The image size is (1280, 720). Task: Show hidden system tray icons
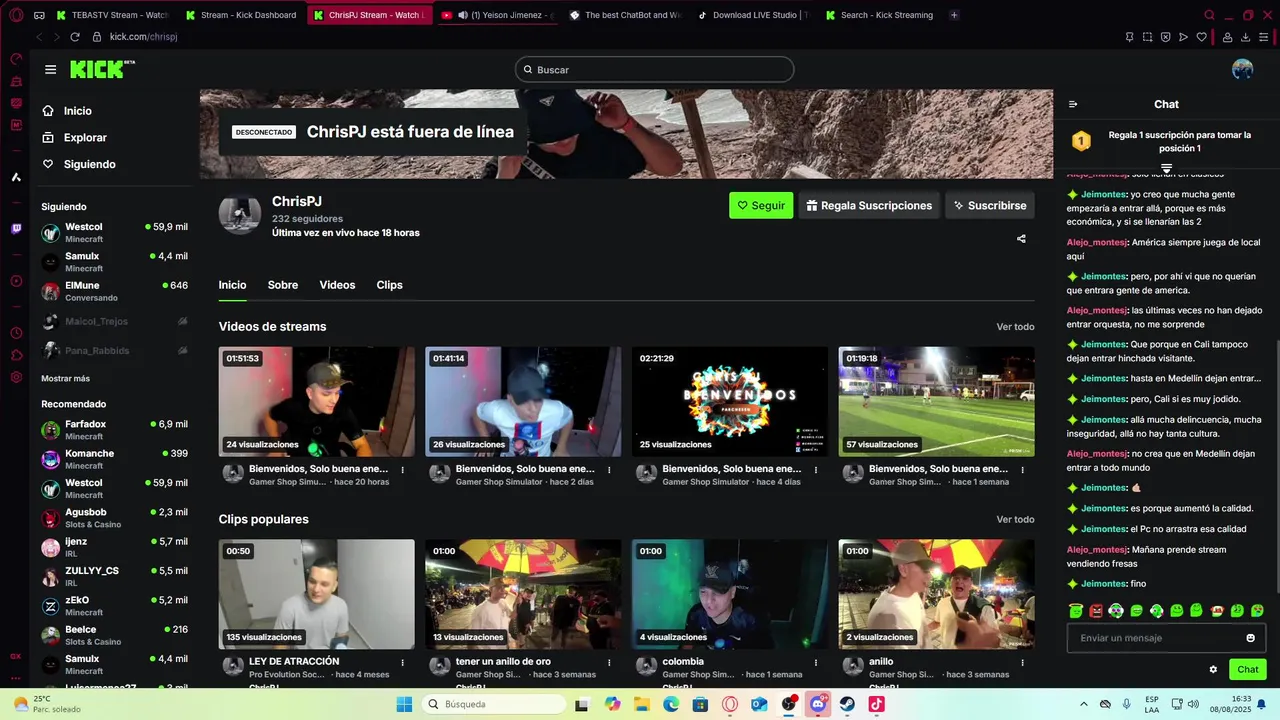point(1084,704)
